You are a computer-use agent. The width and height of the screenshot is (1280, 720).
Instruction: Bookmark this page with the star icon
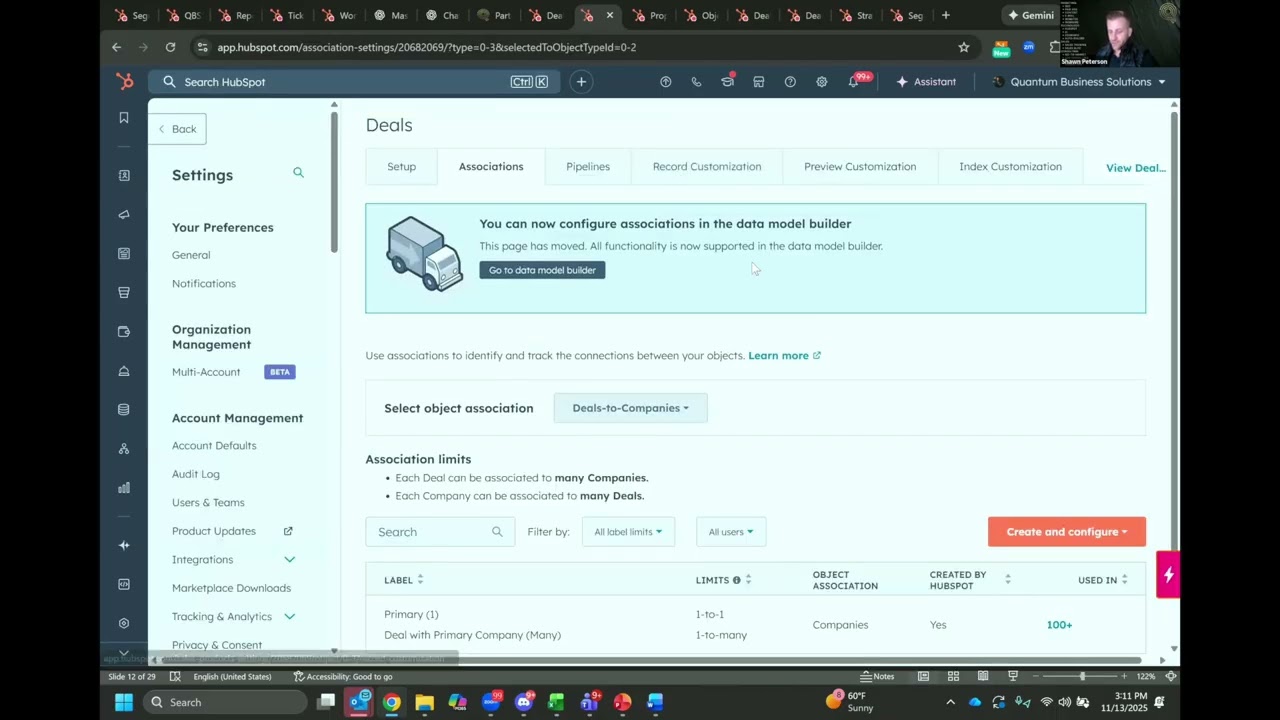click(964, 47)
